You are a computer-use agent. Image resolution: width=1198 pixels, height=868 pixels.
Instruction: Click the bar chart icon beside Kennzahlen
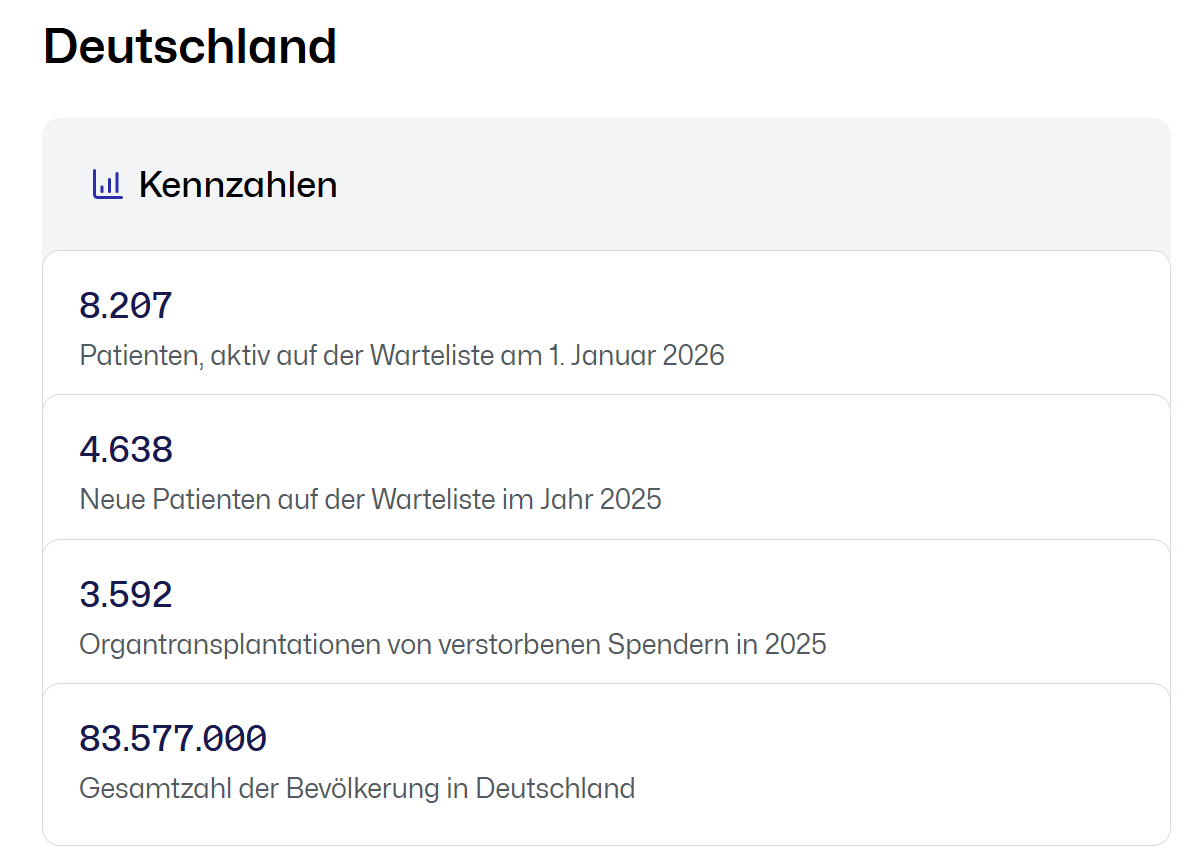(107, 184)
